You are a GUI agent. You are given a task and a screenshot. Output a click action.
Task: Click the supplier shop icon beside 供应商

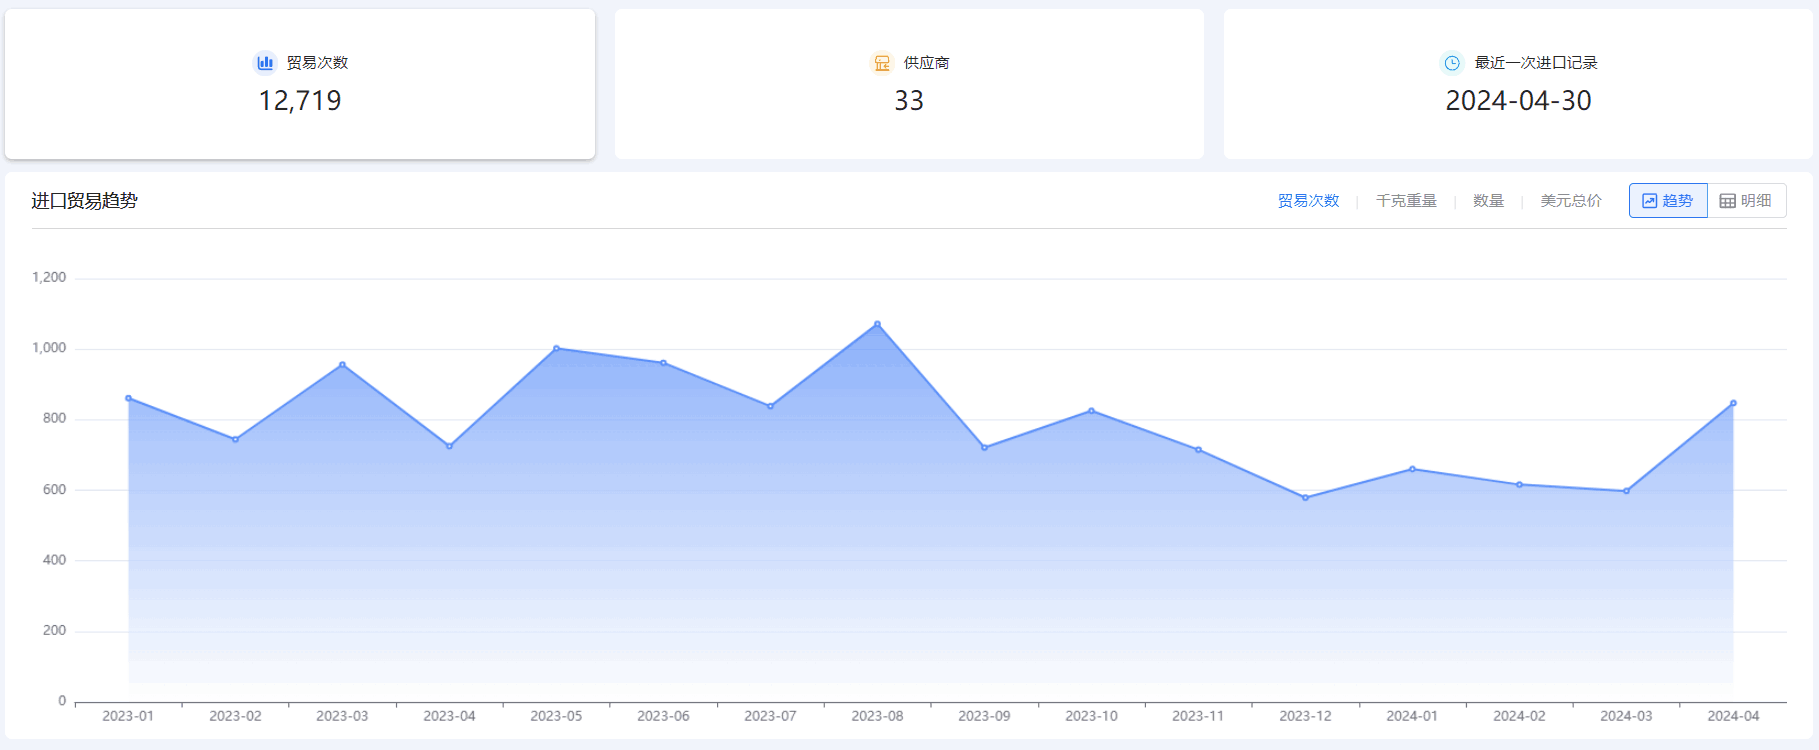point(882,63)
